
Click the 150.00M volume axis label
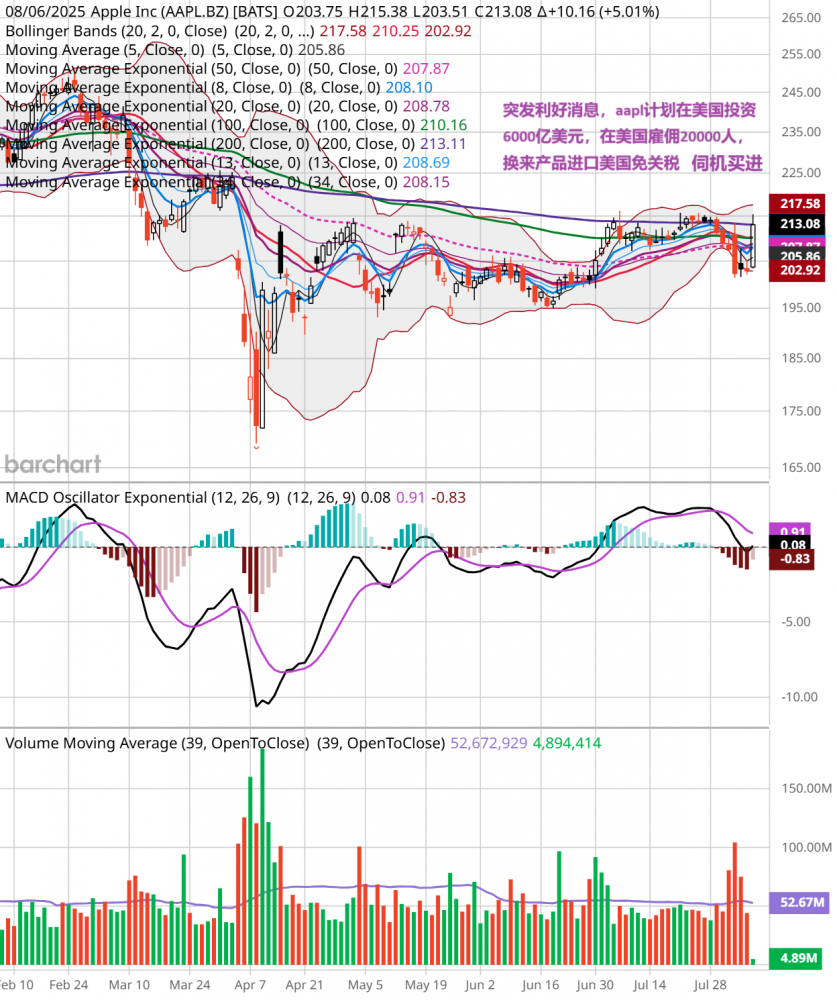coord(806,788)
